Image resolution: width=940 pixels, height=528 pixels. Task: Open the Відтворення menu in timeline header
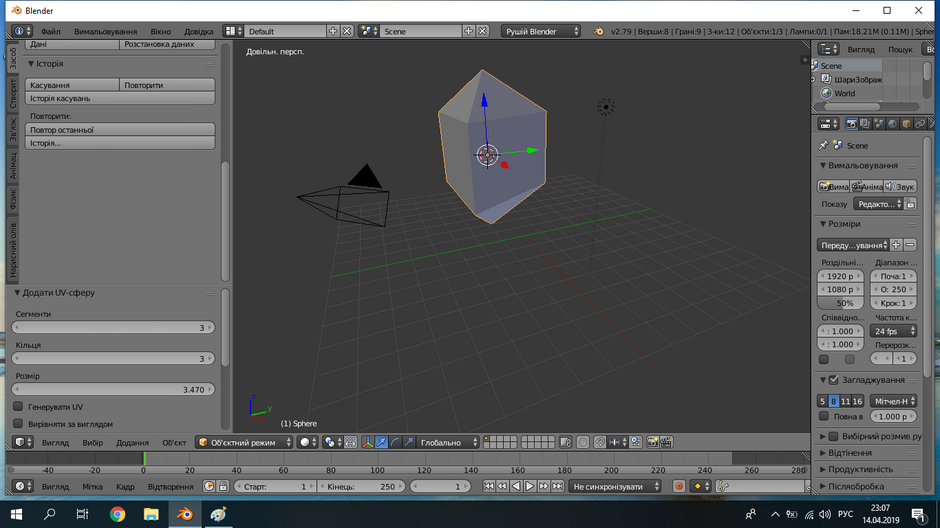pos(171,487)
